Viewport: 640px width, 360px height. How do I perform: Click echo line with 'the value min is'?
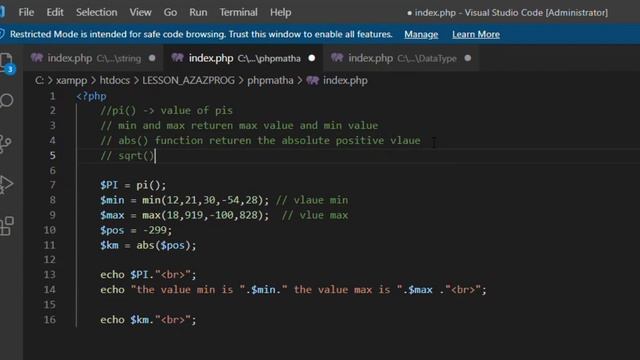pyautogui.click(x=293, y=290)
